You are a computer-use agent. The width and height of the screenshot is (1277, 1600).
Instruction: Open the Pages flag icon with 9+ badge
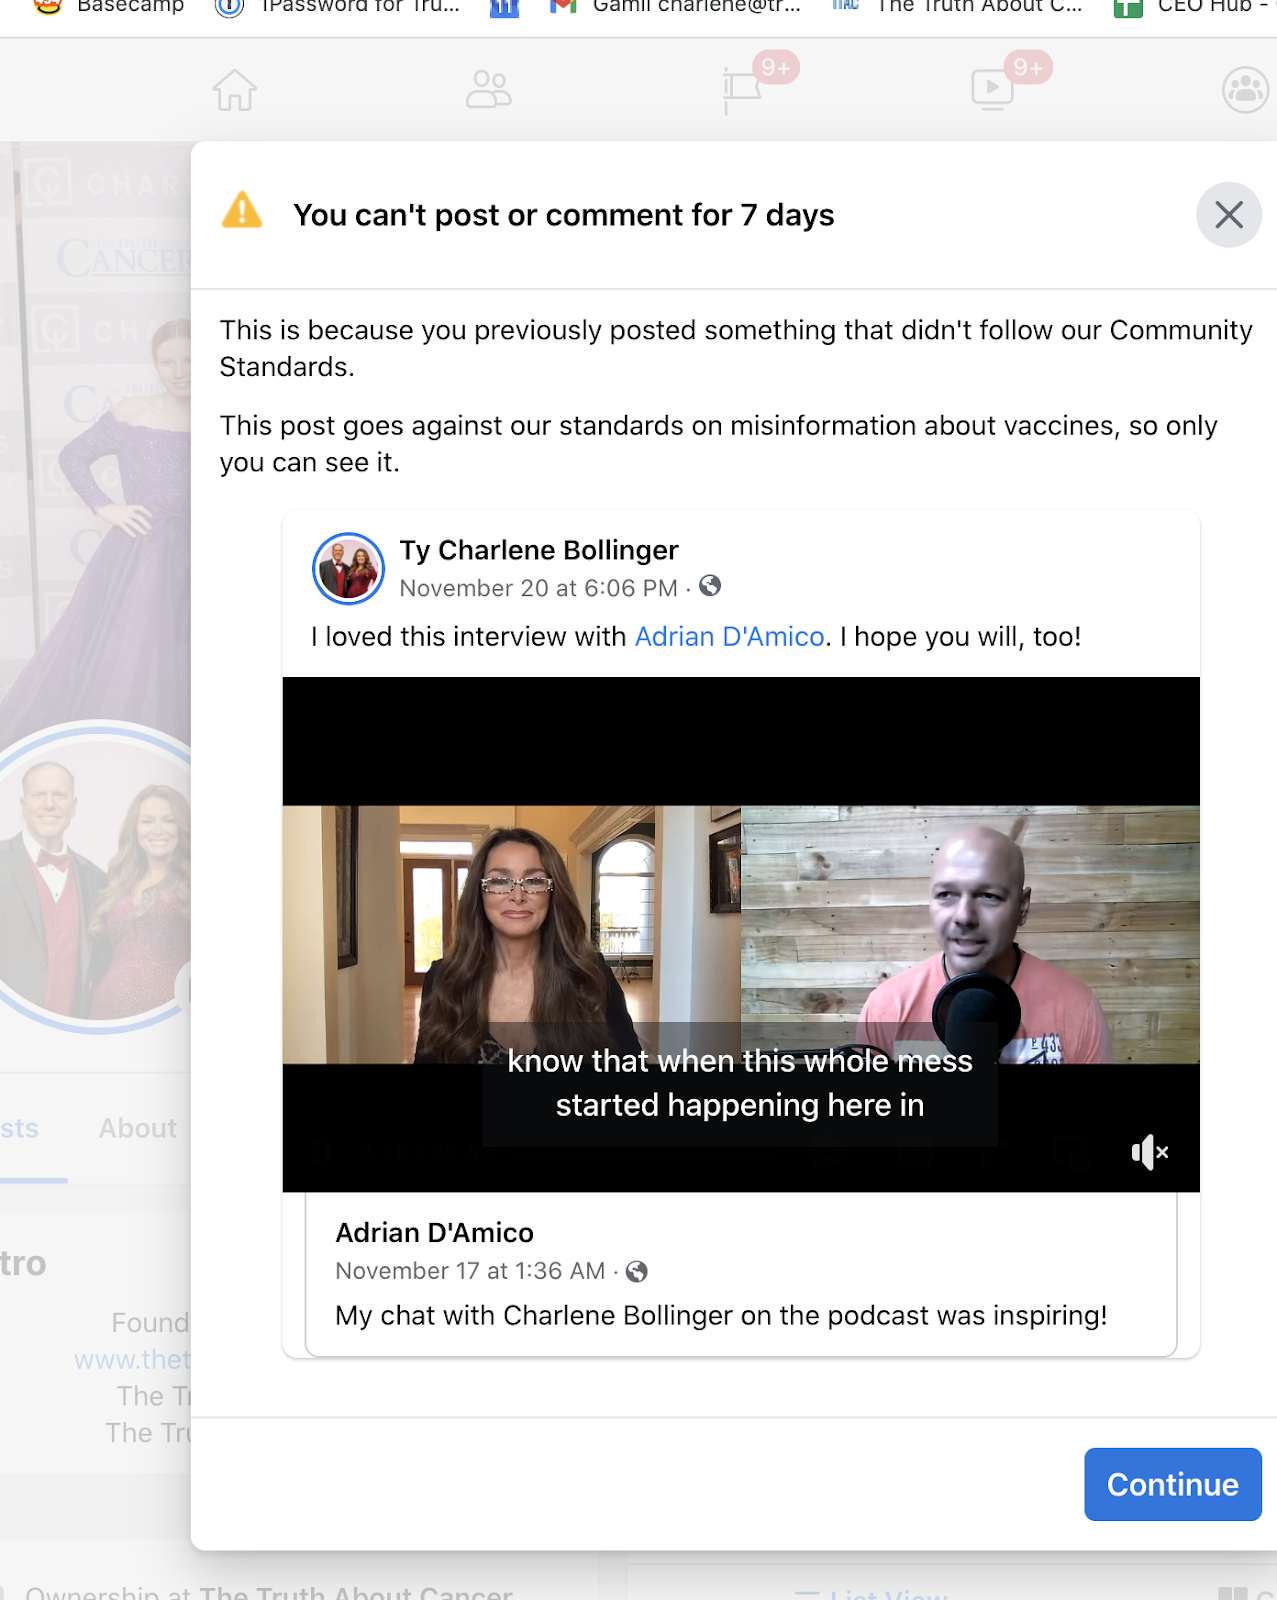742,90
